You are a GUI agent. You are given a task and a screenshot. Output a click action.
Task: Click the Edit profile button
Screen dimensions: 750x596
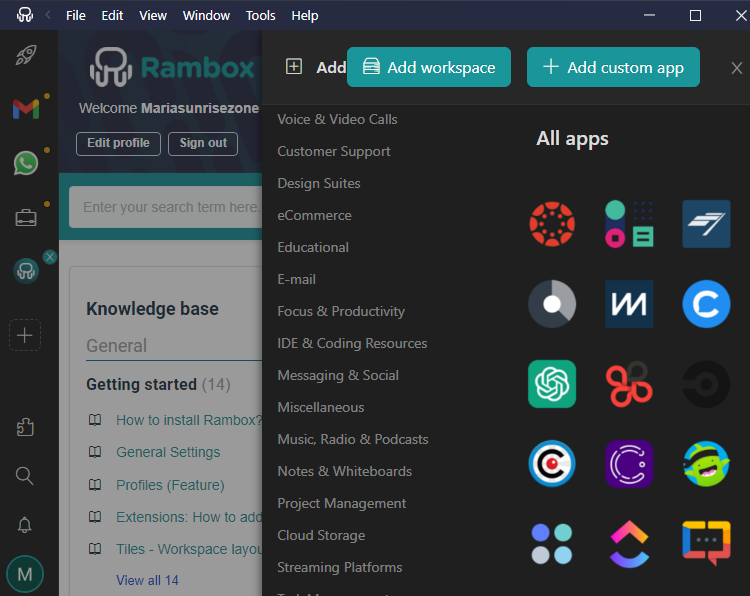point(118,143)
